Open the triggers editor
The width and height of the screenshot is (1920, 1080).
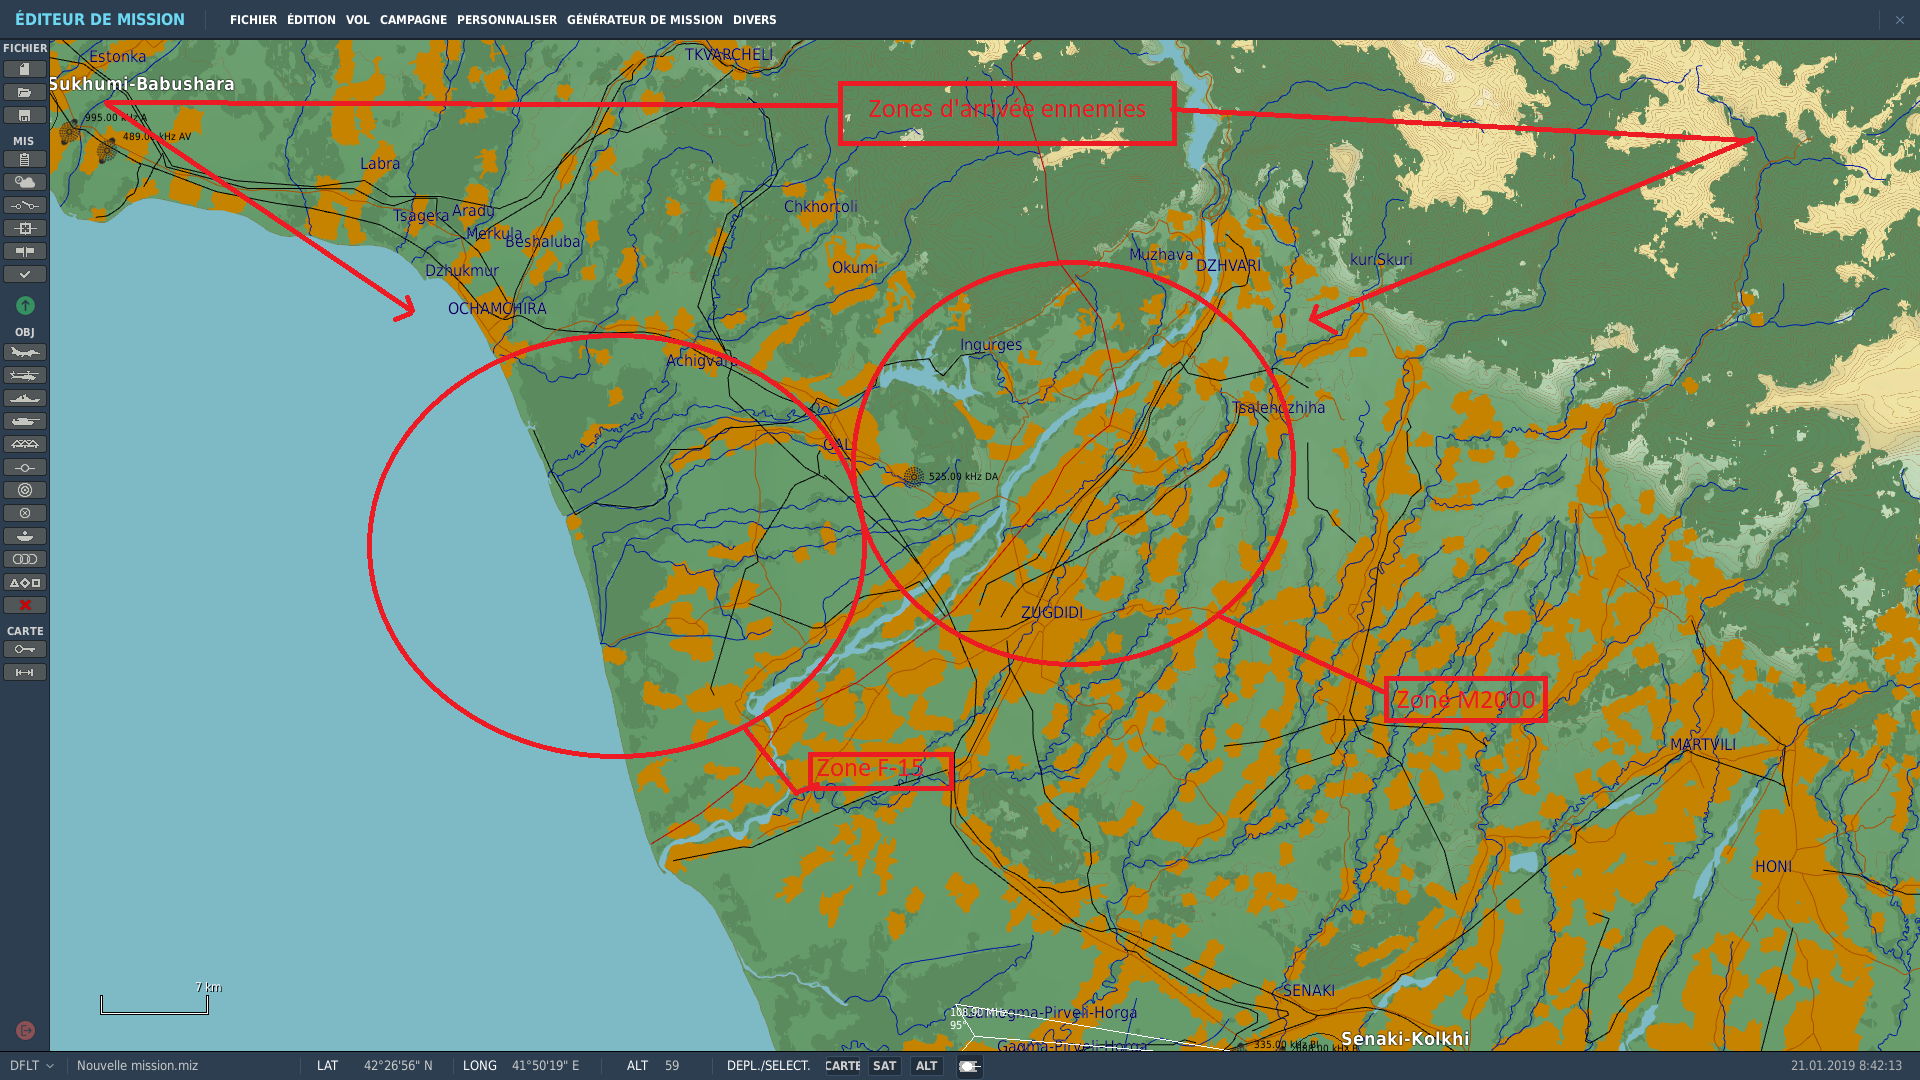coord(25,205)
